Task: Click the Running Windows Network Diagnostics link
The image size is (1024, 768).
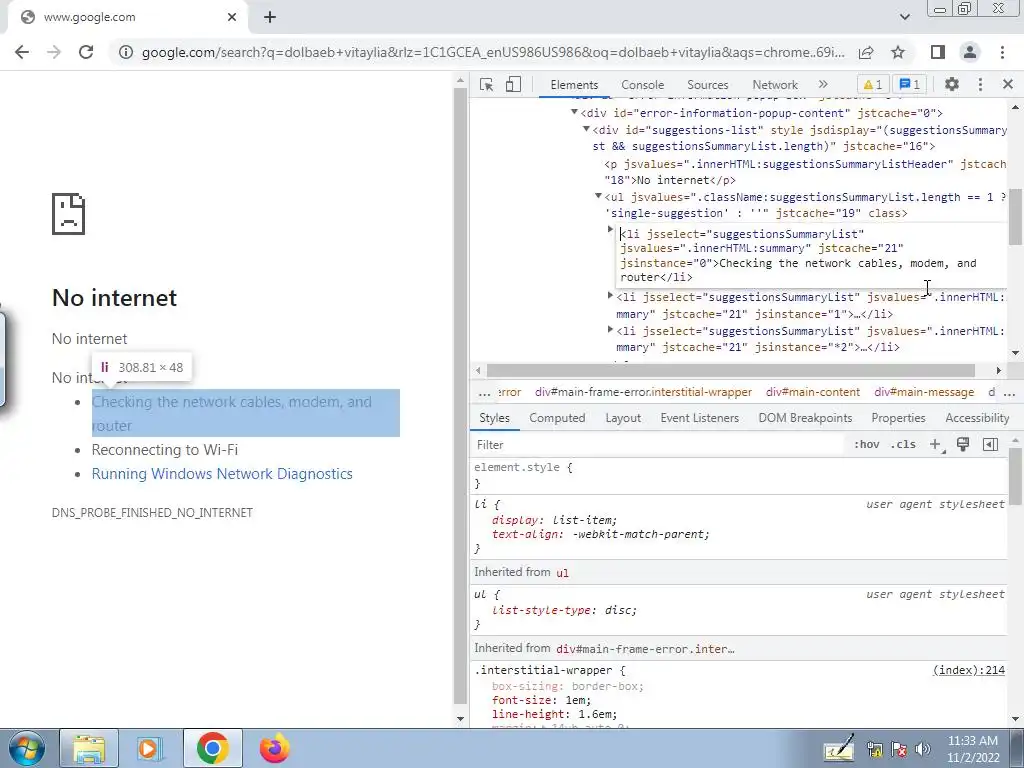Action: pos(222,473)
